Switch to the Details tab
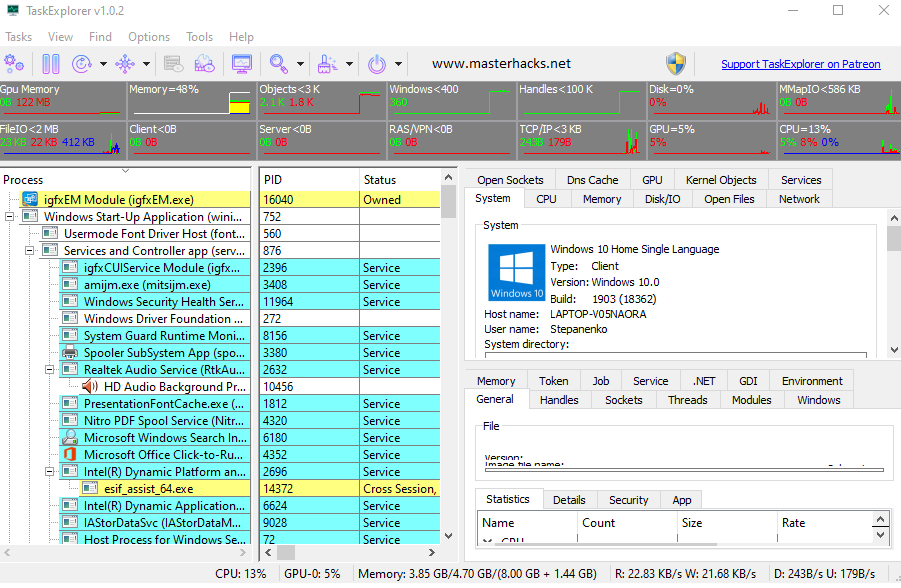 [x=569, y=500]
